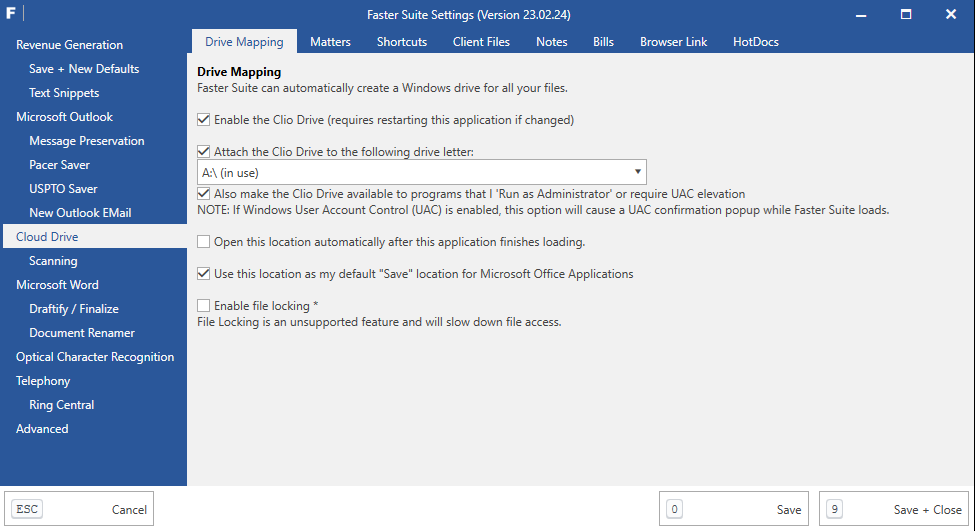
Task: Select Cloud Drive in sidebar
Action: (95, 237)
